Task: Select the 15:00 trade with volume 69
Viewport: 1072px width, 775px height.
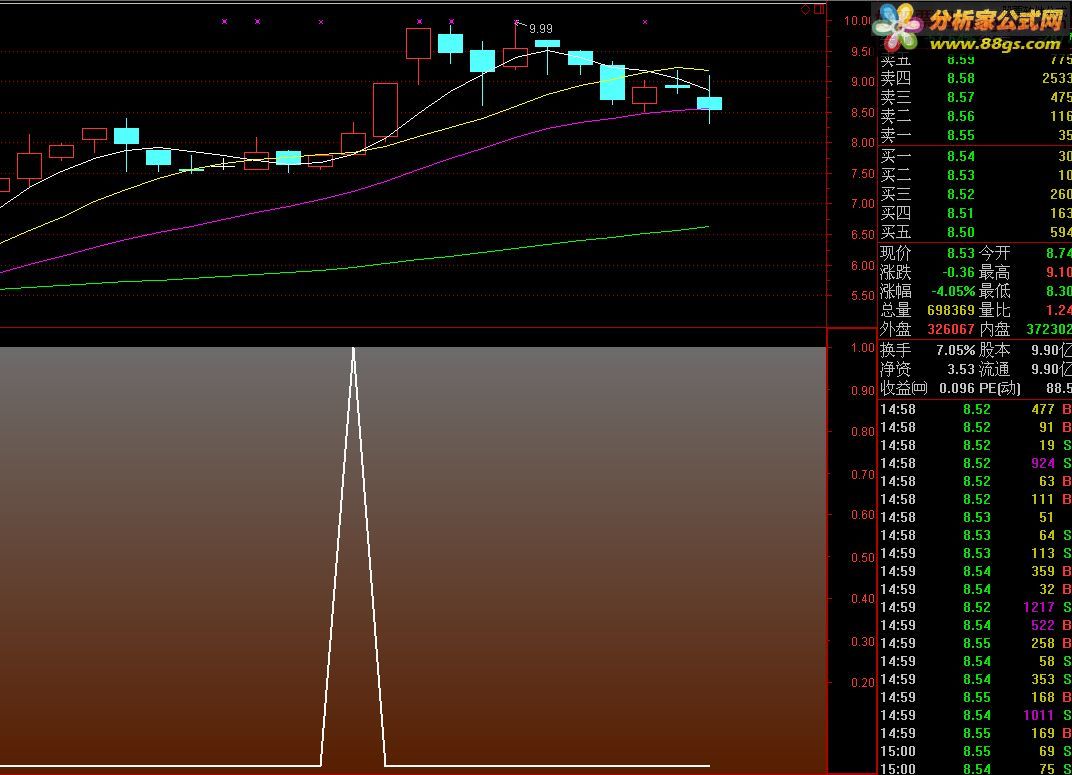Action: tap(975, 752)
